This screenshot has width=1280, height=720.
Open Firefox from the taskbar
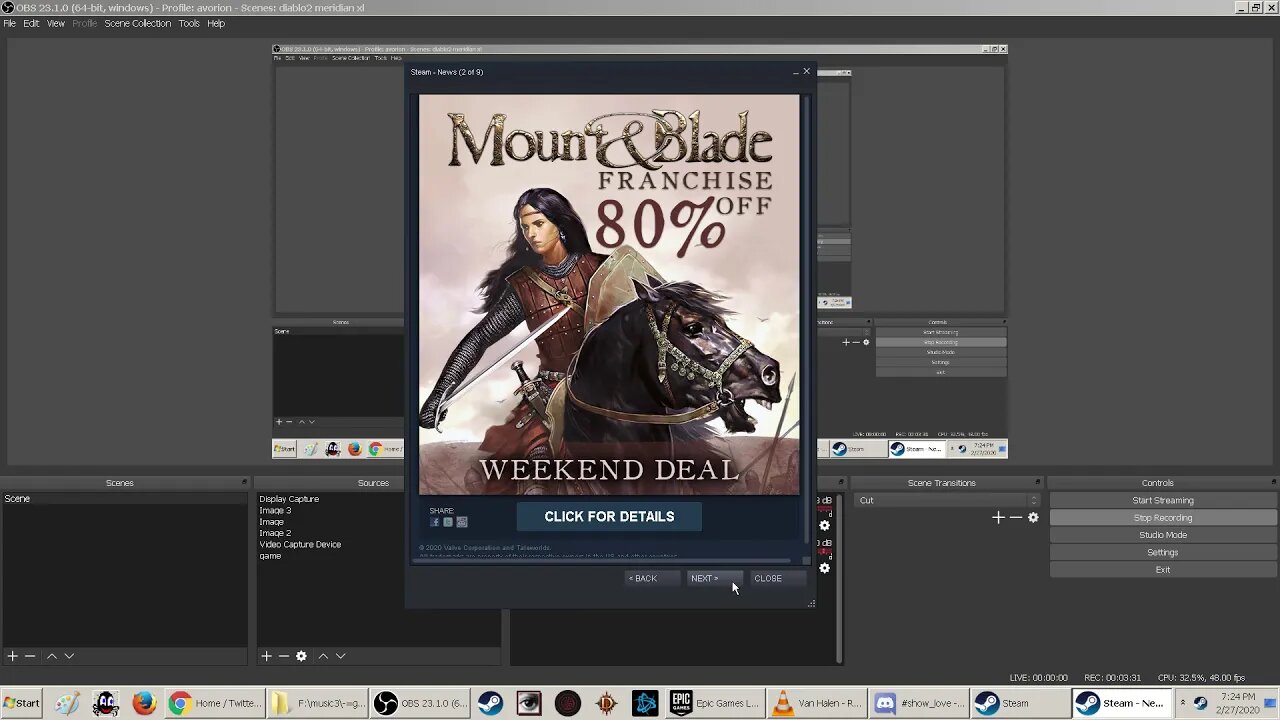coord(144,703)
